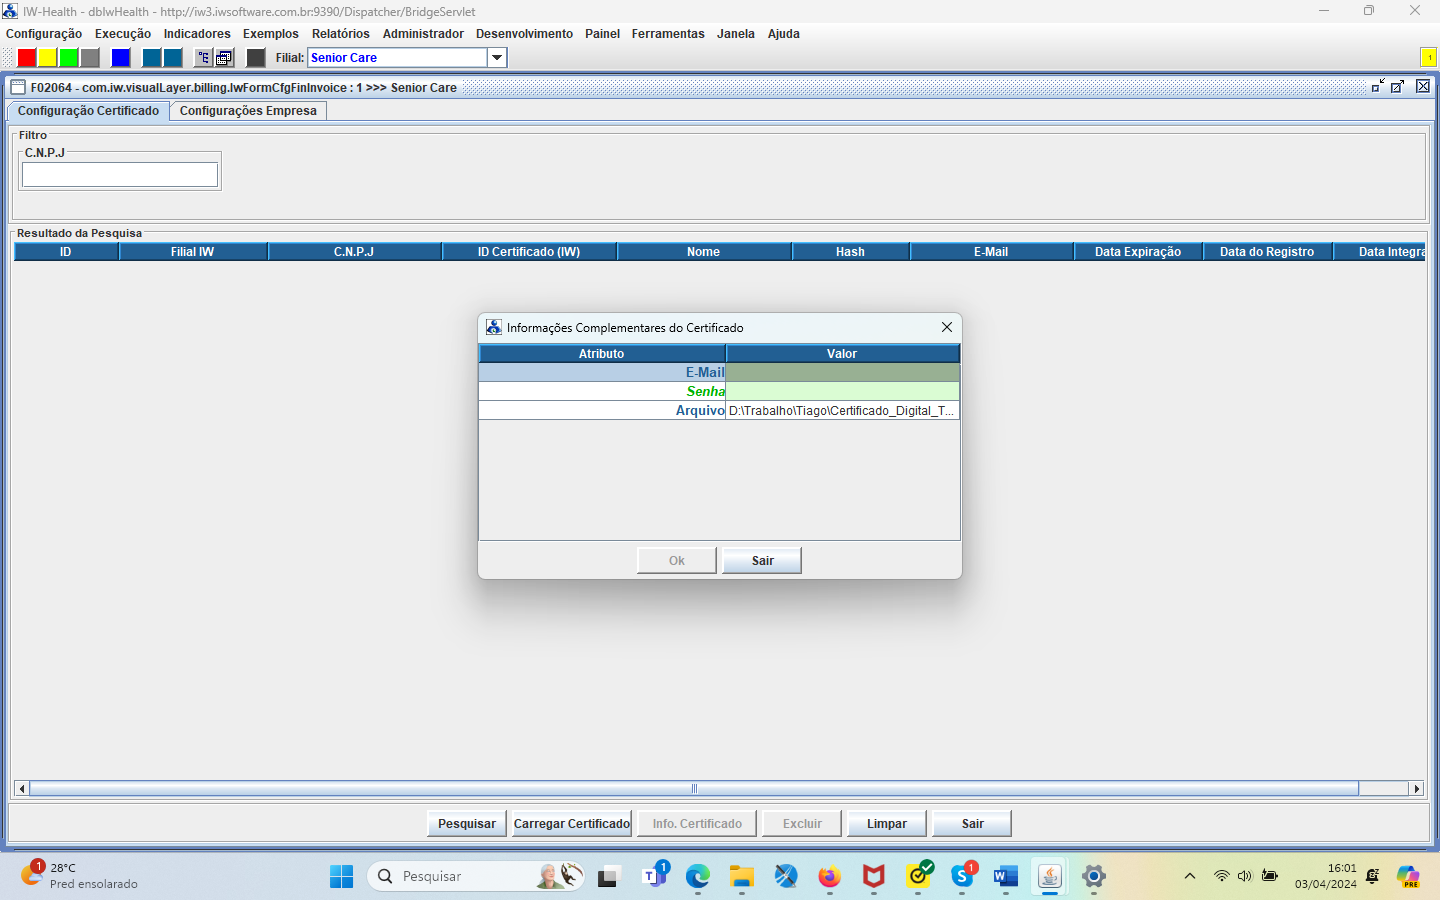This screenshot has height=900, width=1440.
Task: Click the gray color toolbar square
Action: 90,58
